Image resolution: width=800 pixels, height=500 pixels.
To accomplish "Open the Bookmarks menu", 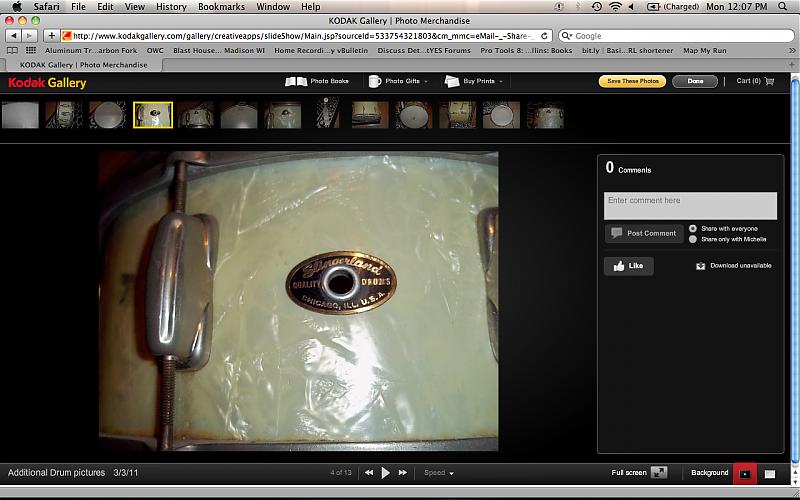I will pos(221,7).
